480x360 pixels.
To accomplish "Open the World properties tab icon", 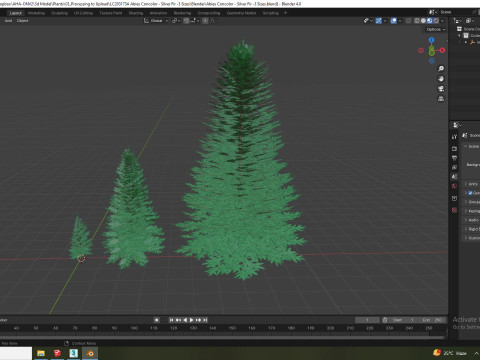I will pos(454,186).
